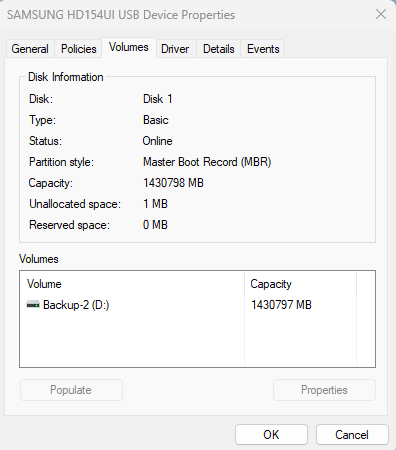The height and width of the screenshot is (450, 396).
Task: Close the Device Properties dialog
Action: 381,14
